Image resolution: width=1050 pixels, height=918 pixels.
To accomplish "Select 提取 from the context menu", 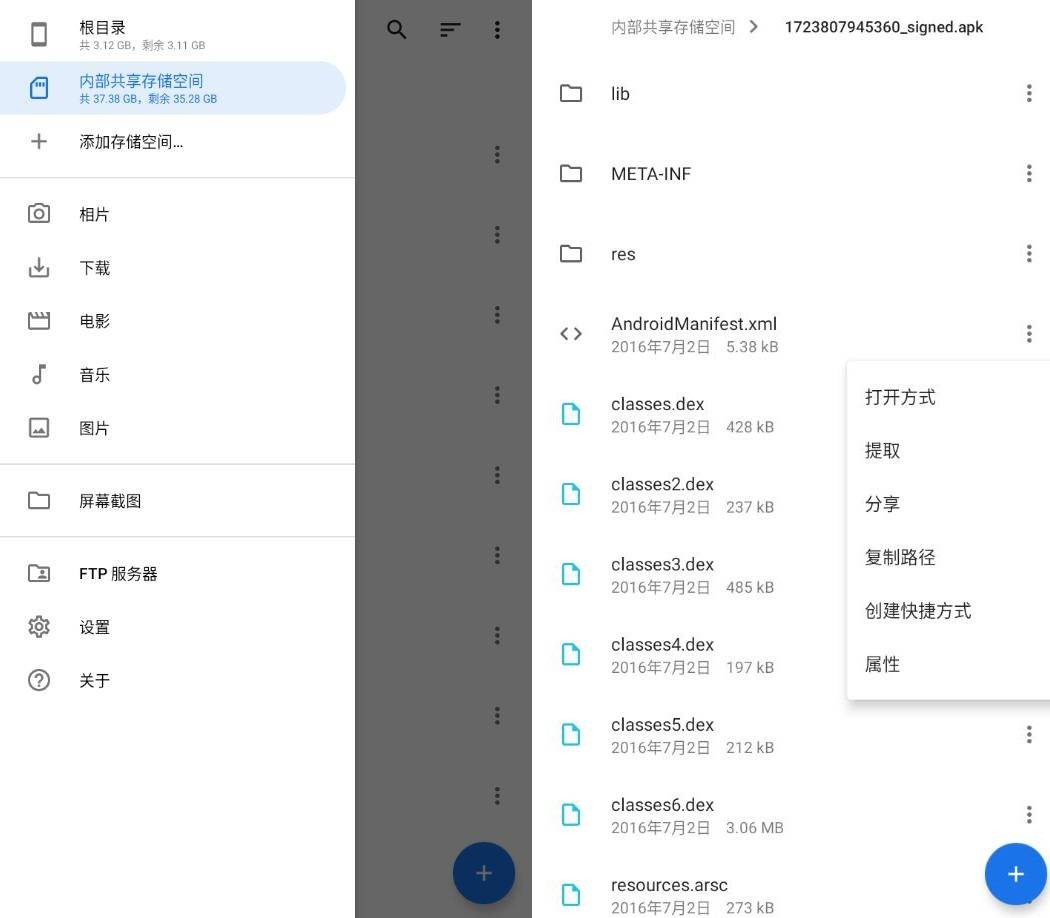I will [x=883, y=451].
